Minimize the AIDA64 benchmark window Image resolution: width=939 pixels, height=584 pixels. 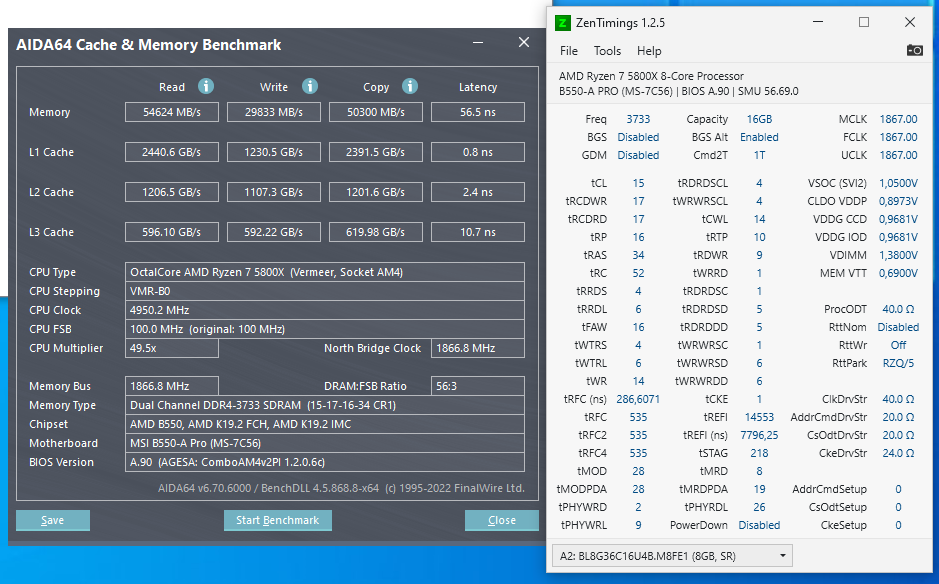point(478,43)
